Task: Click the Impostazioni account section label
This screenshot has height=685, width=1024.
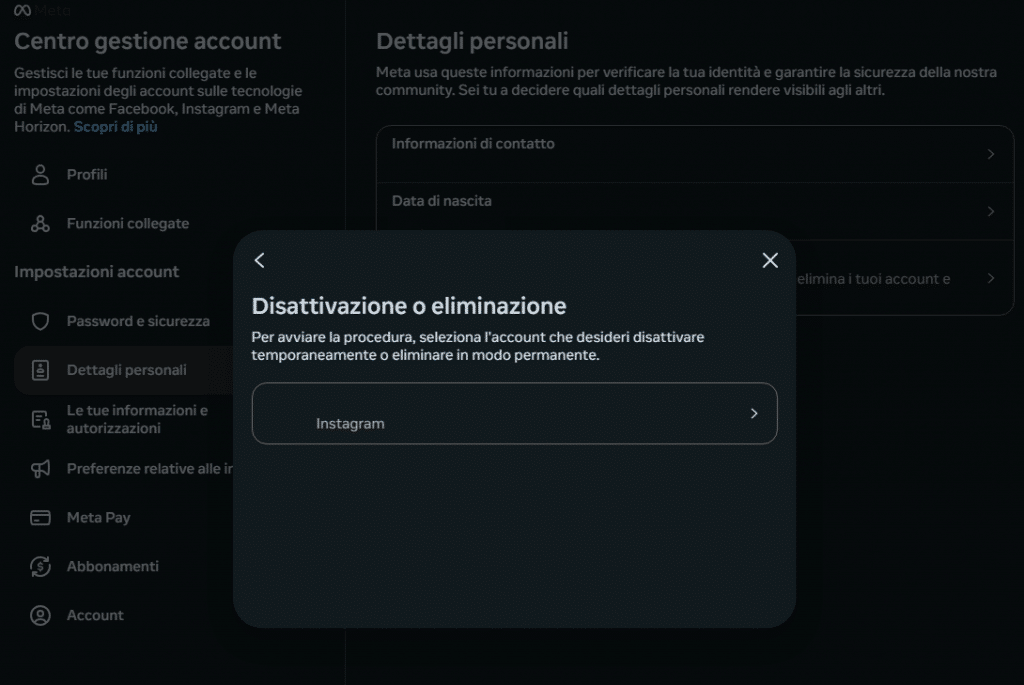Action: pos(97,272)
